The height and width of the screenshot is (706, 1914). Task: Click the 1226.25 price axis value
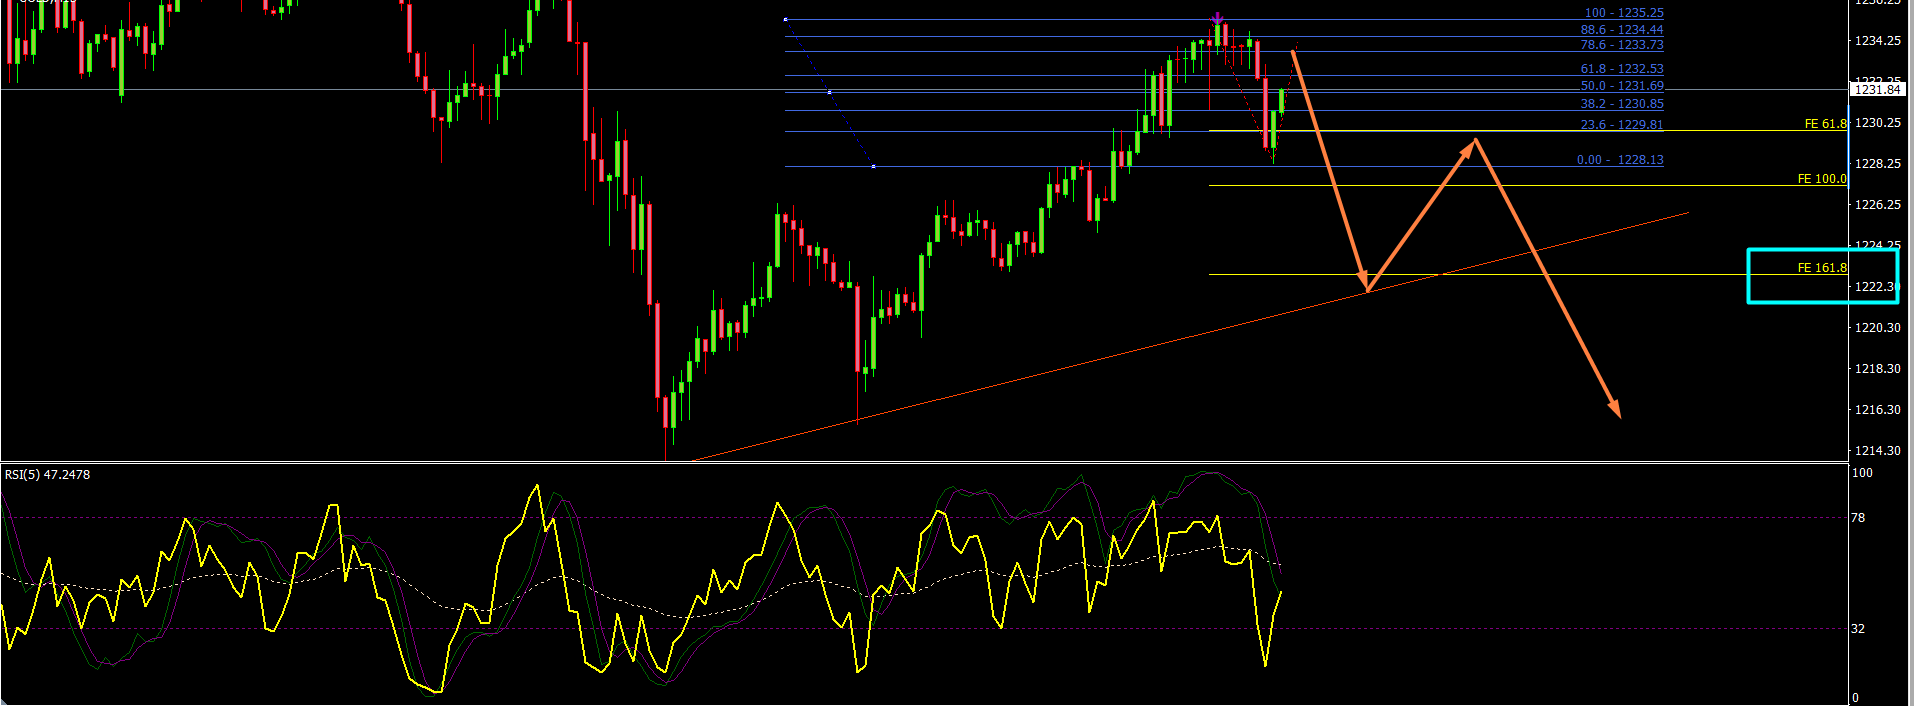[1877, 205]
